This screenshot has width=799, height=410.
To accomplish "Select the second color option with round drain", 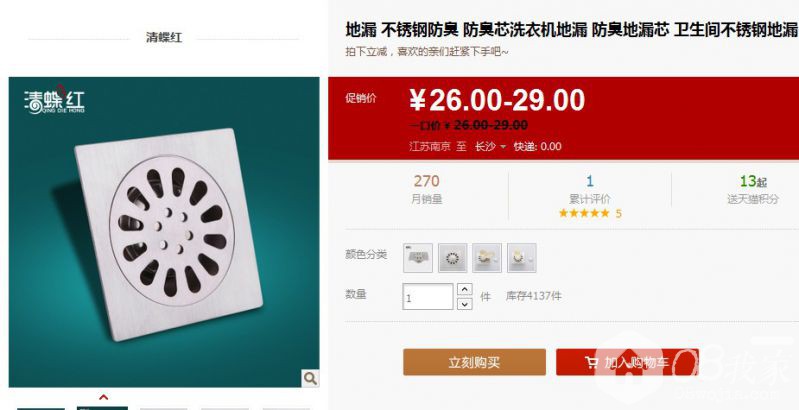I will (452, 258).
